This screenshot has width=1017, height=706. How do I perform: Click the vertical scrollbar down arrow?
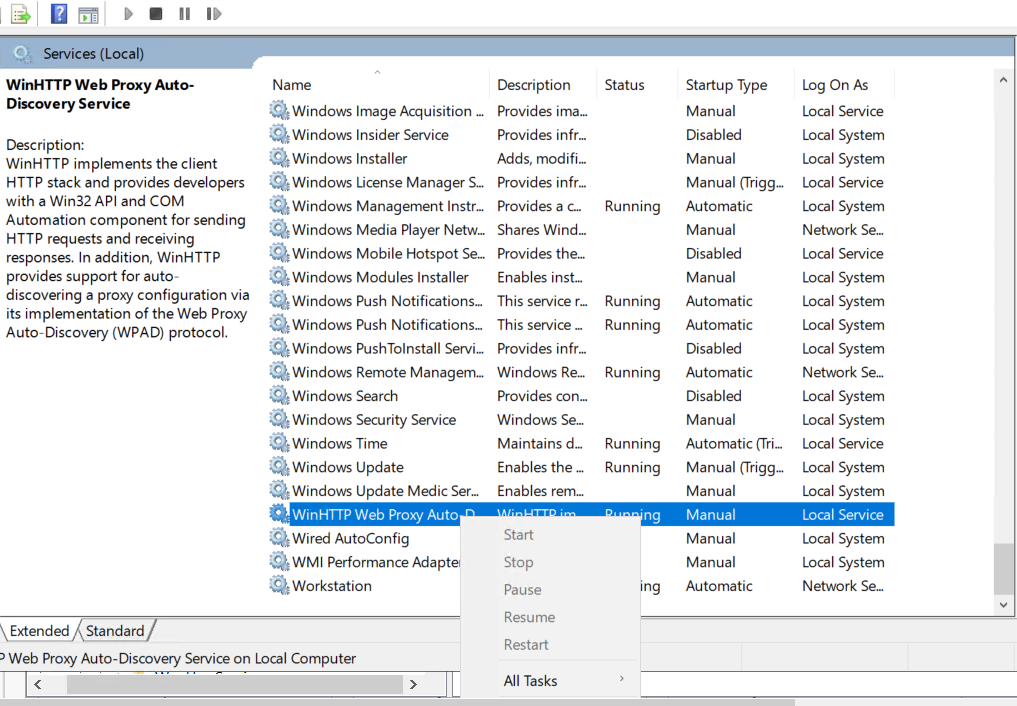1003,605
